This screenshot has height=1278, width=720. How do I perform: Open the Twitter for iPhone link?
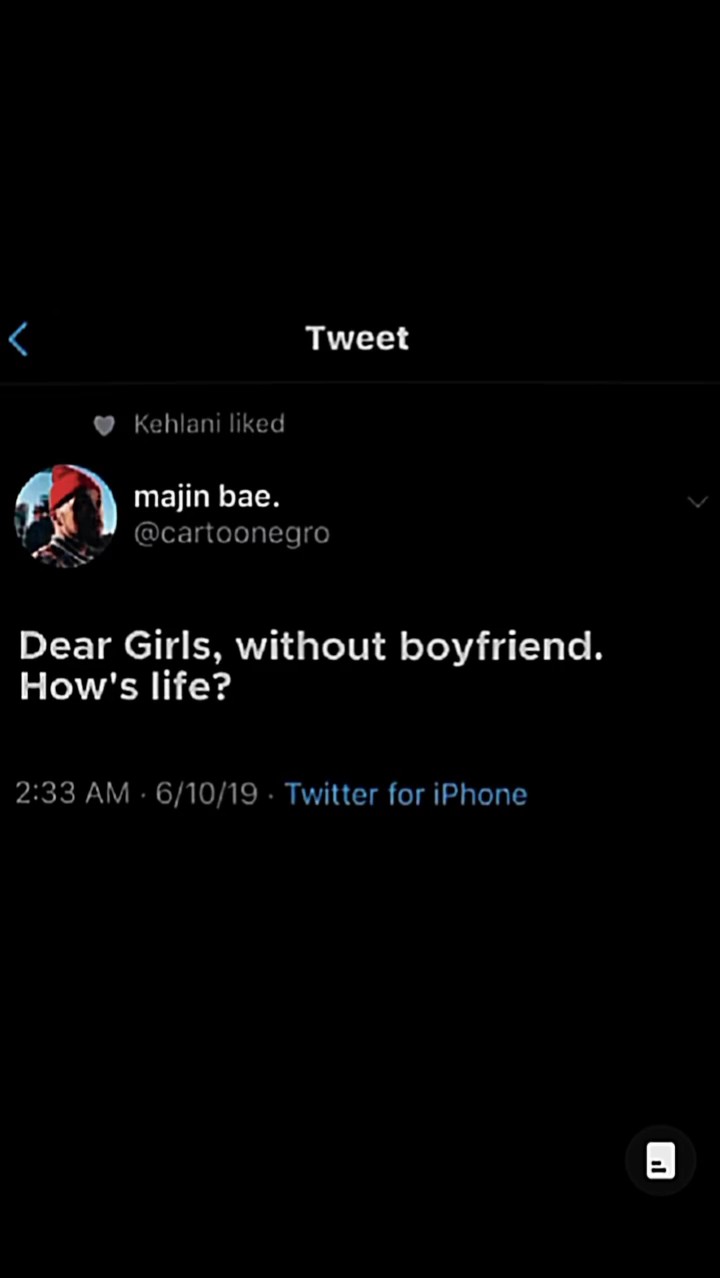[x=405, y=794]
